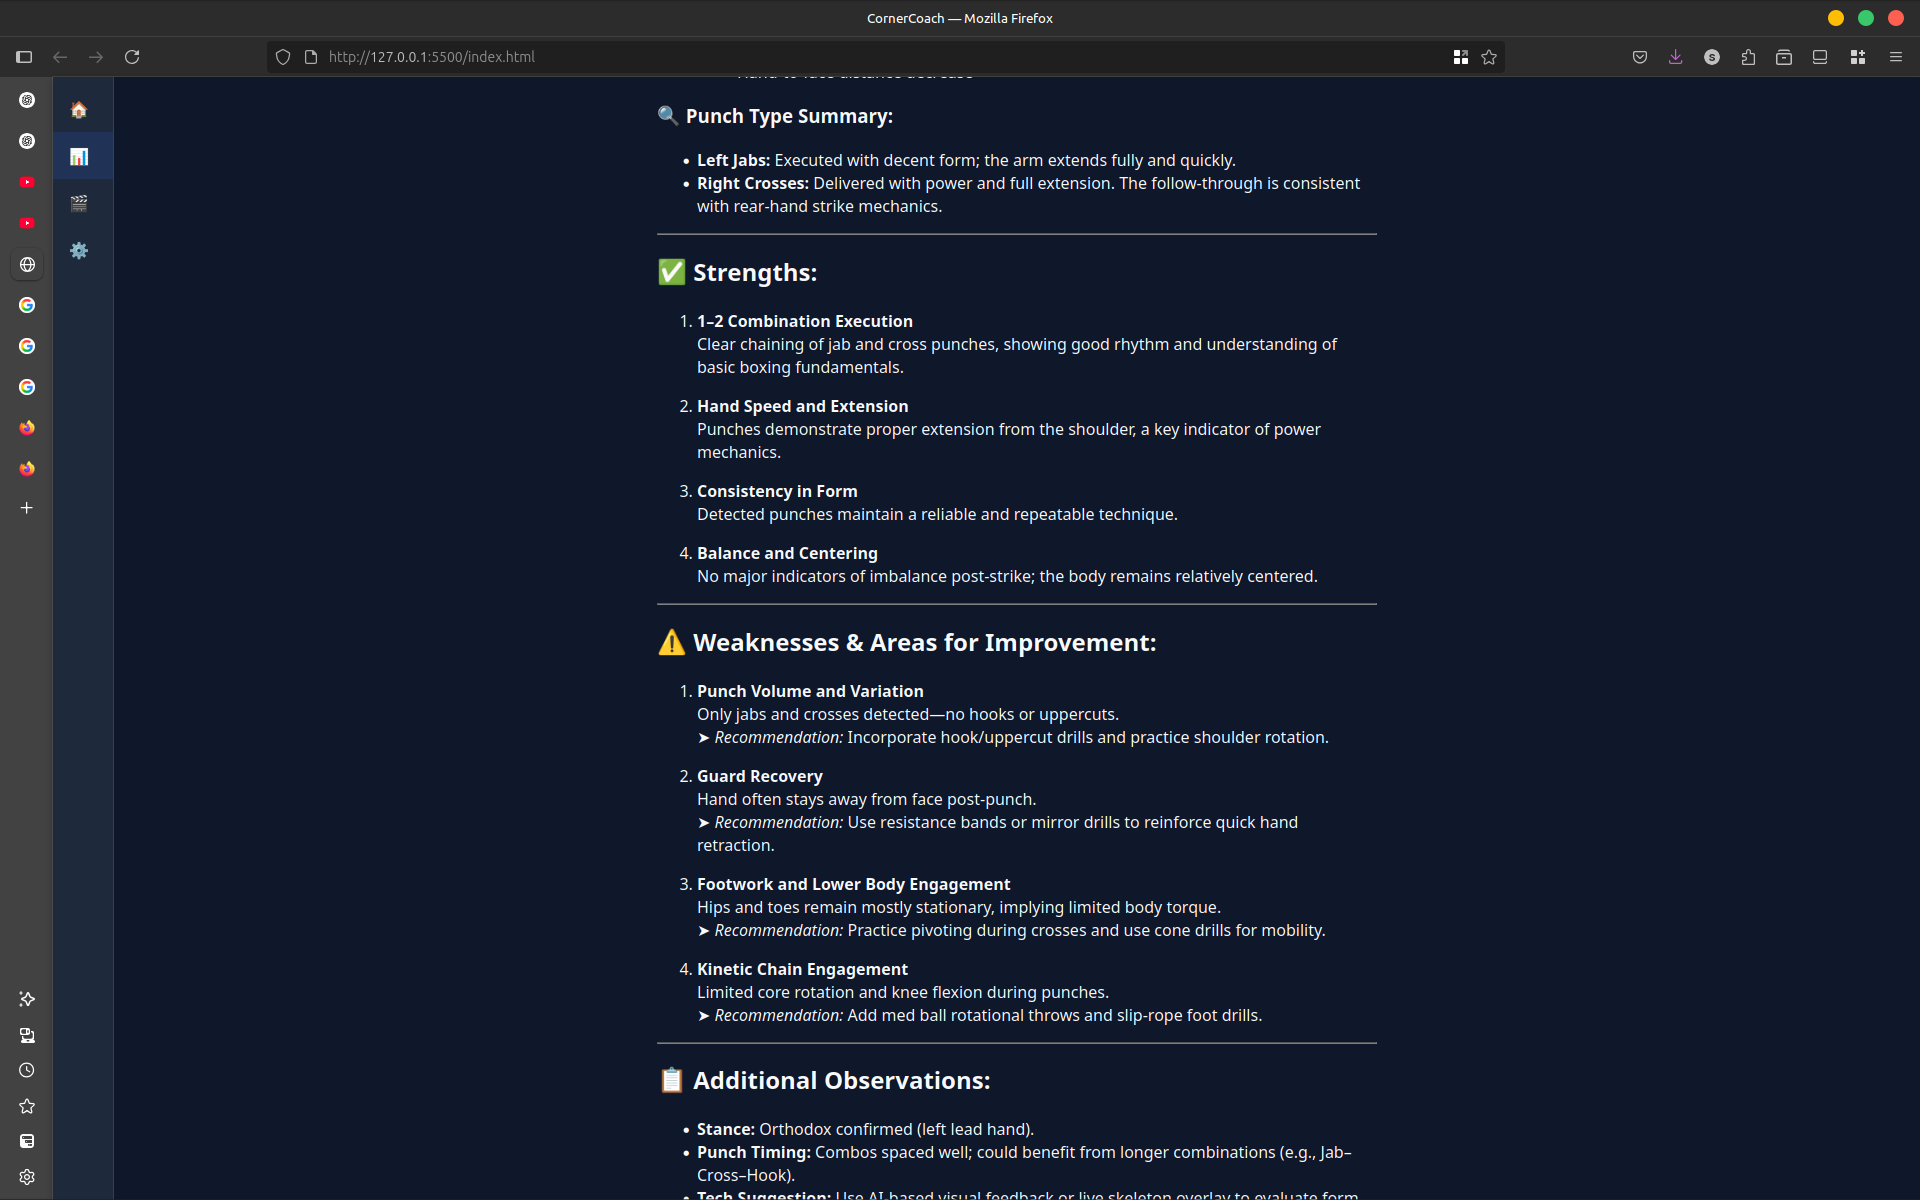Open the Extensions puzzle piece menu
This screenshot has width=1920, height=1200.
[1748, 57]
